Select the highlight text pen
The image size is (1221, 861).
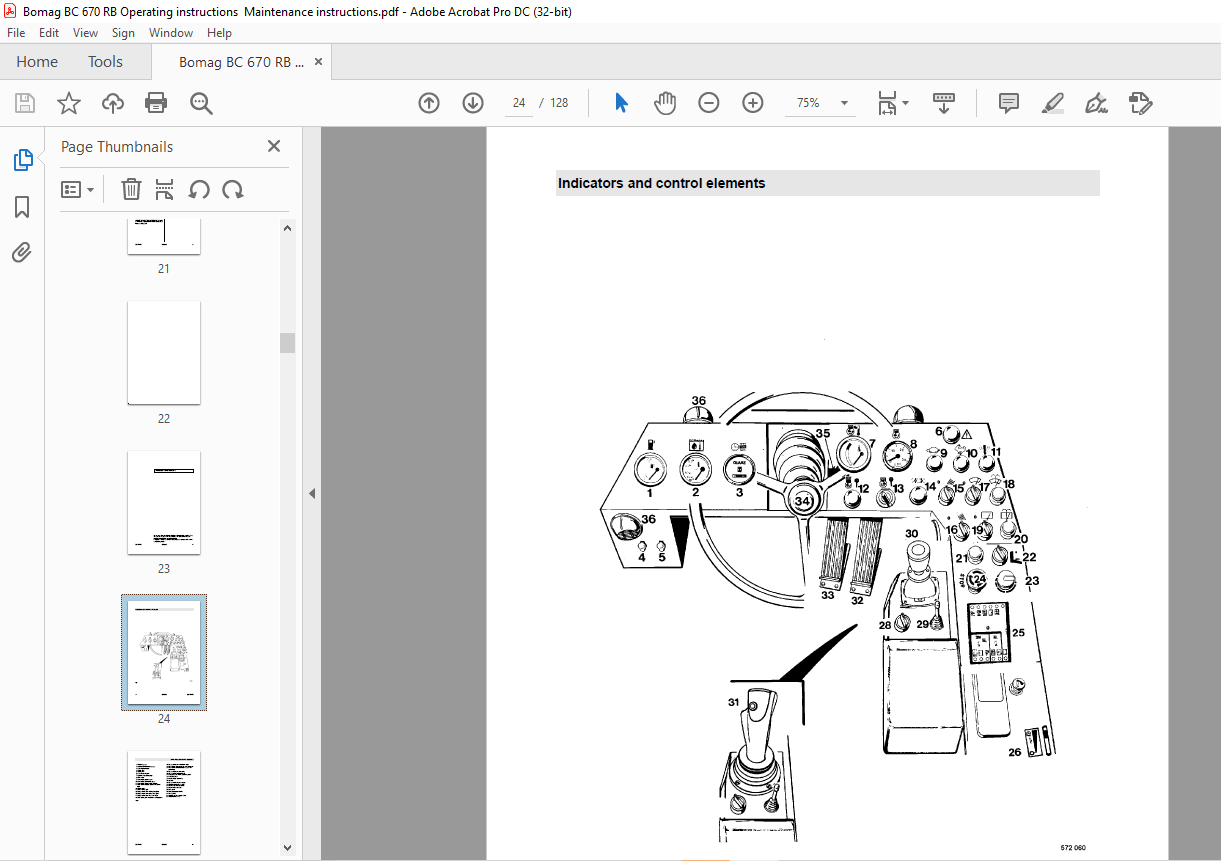[x=1053, y=103]
